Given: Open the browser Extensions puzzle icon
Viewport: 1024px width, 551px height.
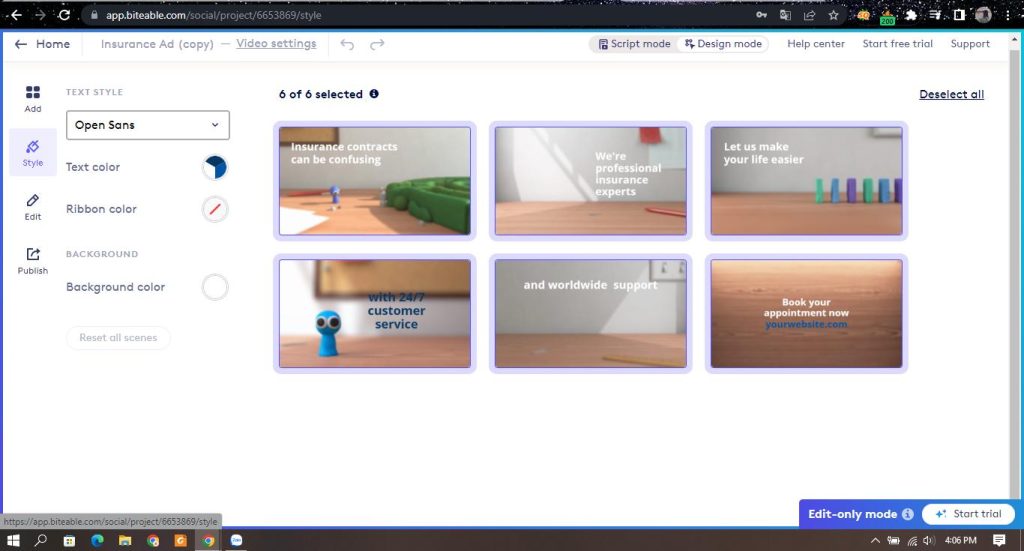Looking at the screenshot, I should pos(911,14).
